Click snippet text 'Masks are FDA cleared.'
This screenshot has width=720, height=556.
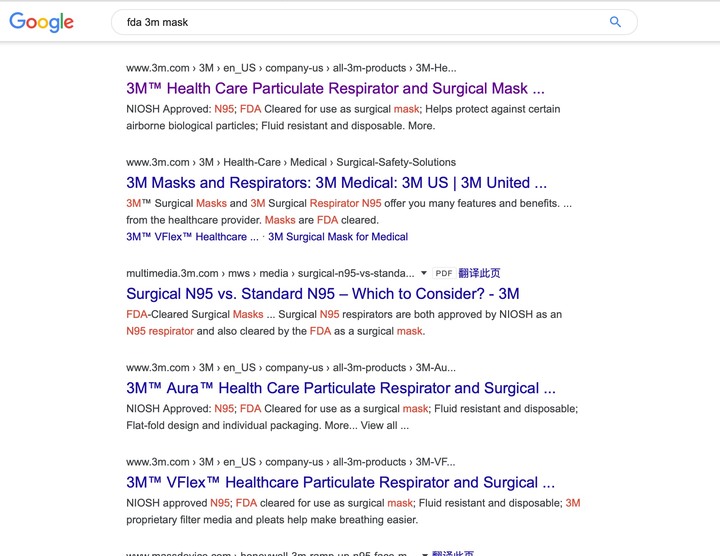322,220
